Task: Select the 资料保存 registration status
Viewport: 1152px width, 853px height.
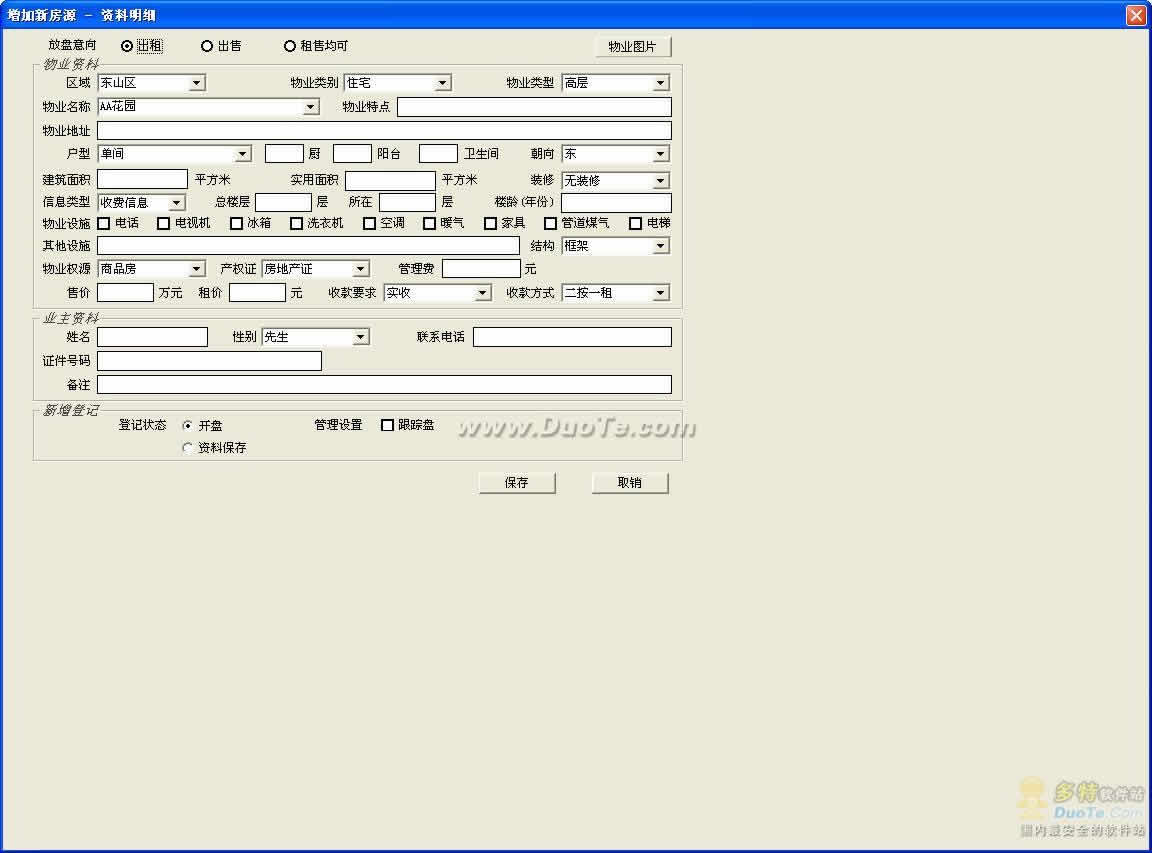Action: click(187, 448)
